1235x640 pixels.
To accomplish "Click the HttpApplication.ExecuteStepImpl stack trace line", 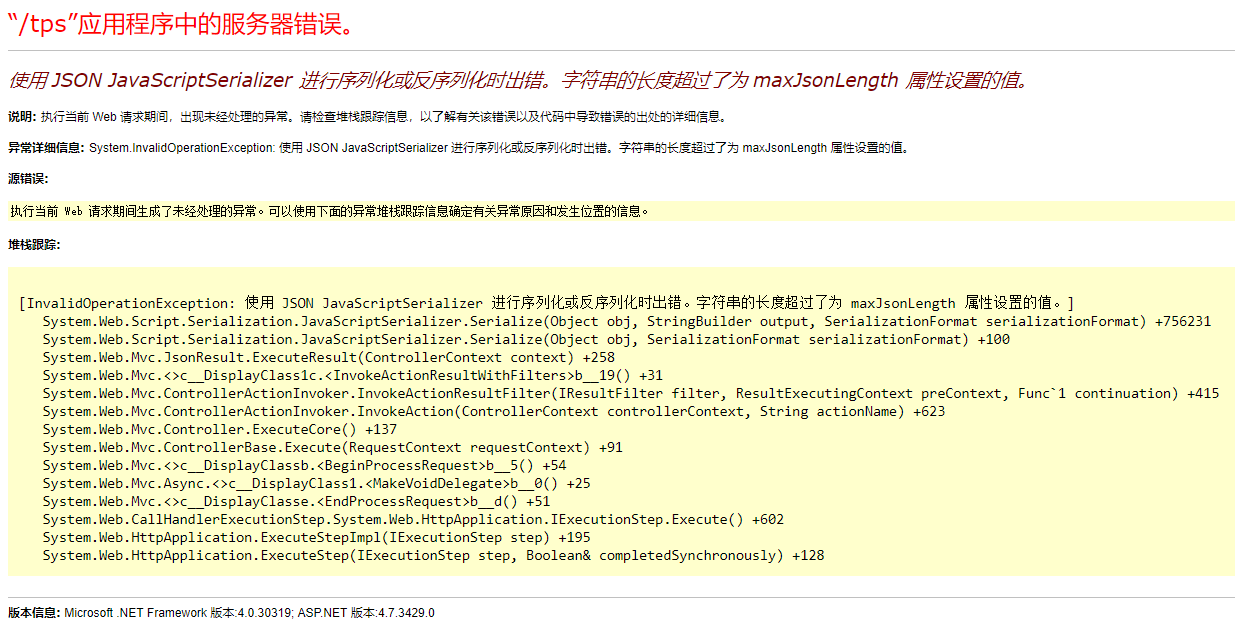I will coord(316,538).
